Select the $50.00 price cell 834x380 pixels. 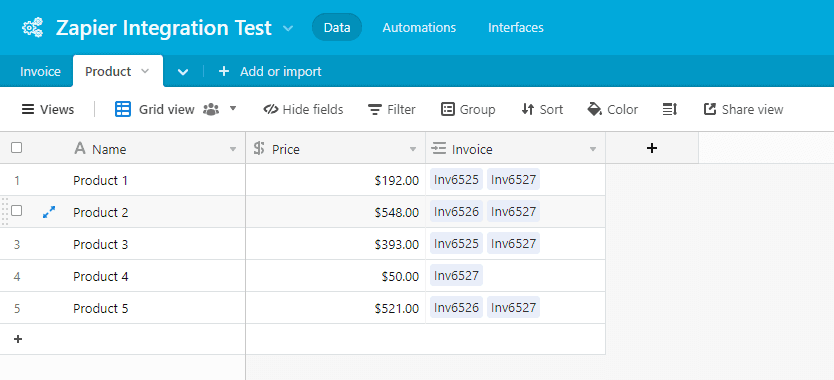[x=336, y=276]
